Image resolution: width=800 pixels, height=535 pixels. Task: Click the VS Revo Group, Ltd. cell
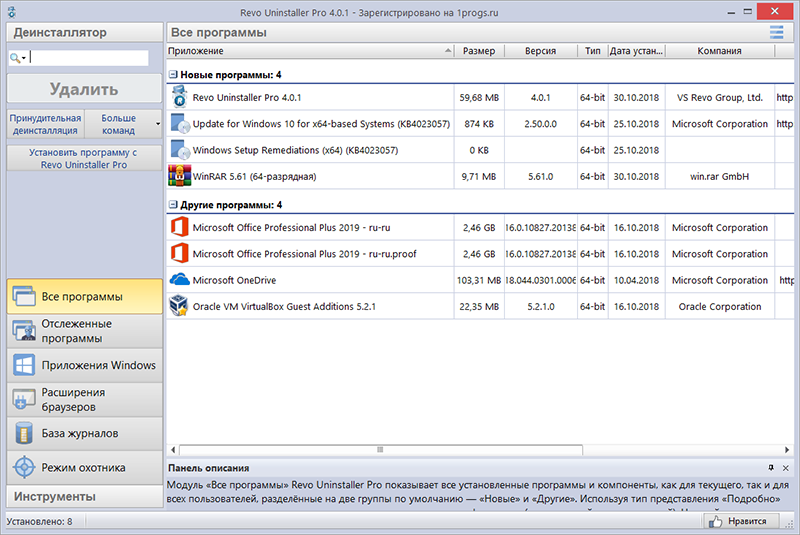[720, 97]
